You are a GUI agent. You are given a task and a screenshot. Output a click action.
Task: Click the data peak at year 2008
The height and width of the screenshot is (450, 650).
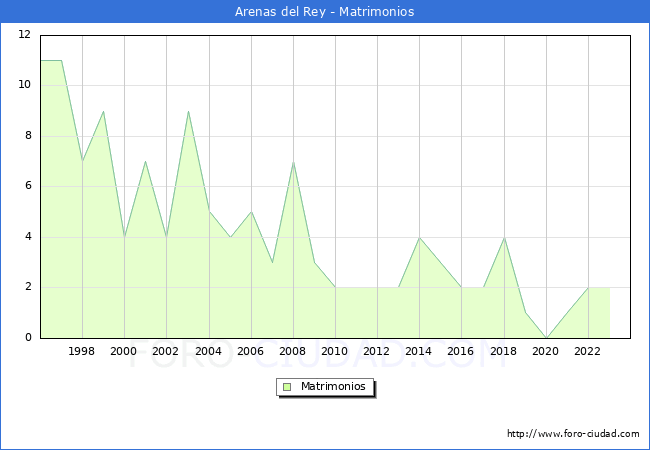point(293,162)
